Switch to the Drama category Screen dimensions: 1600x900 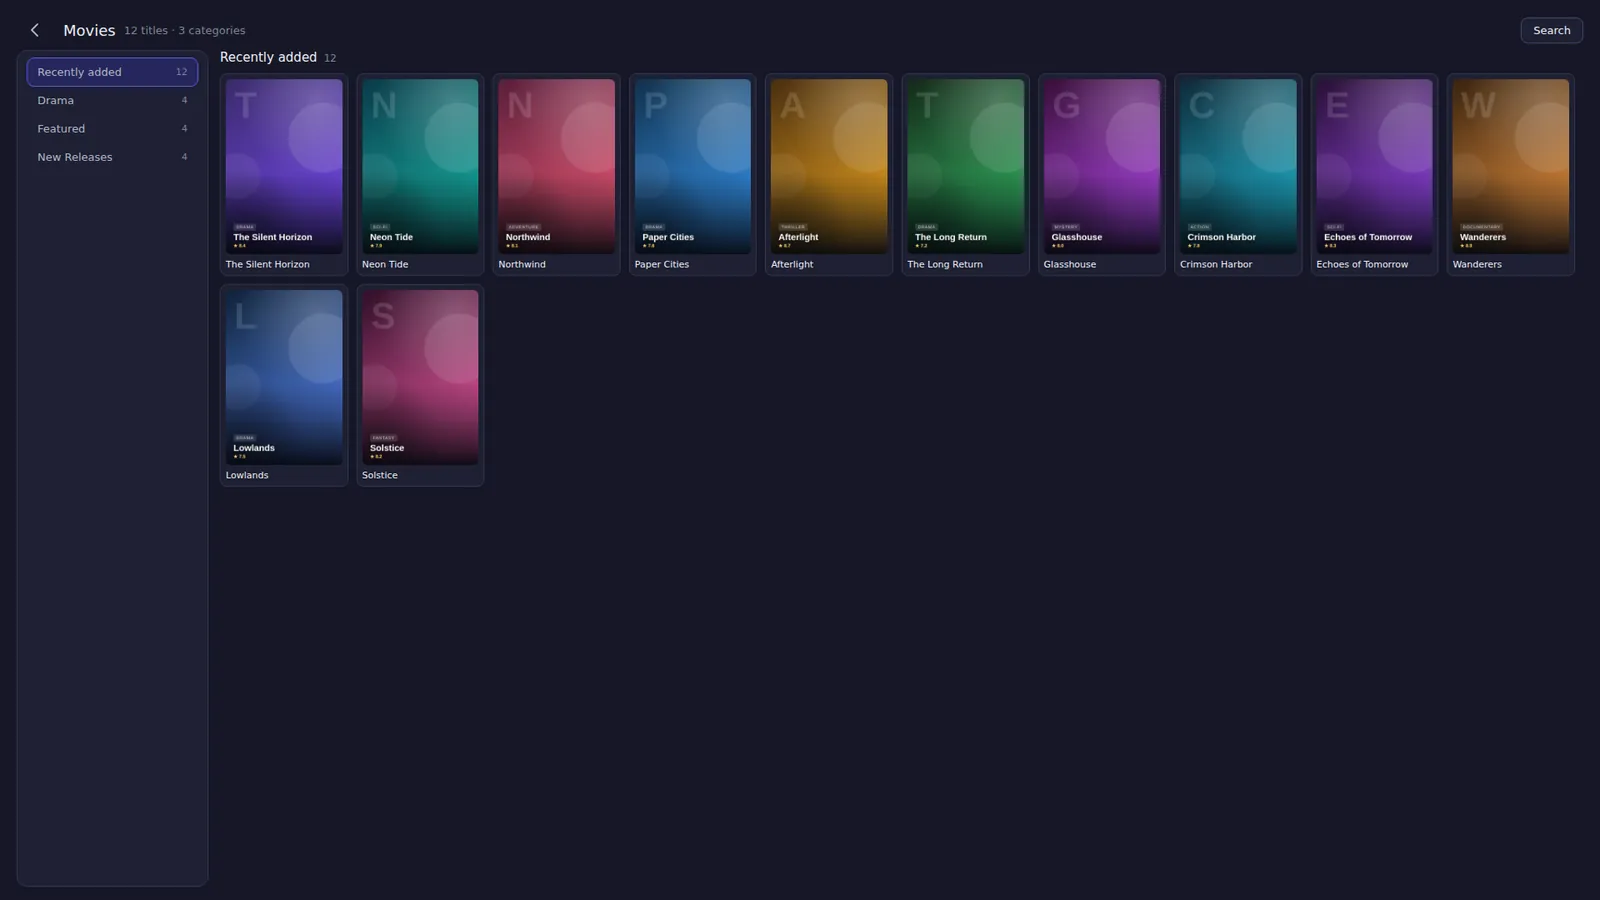[112, 100]
